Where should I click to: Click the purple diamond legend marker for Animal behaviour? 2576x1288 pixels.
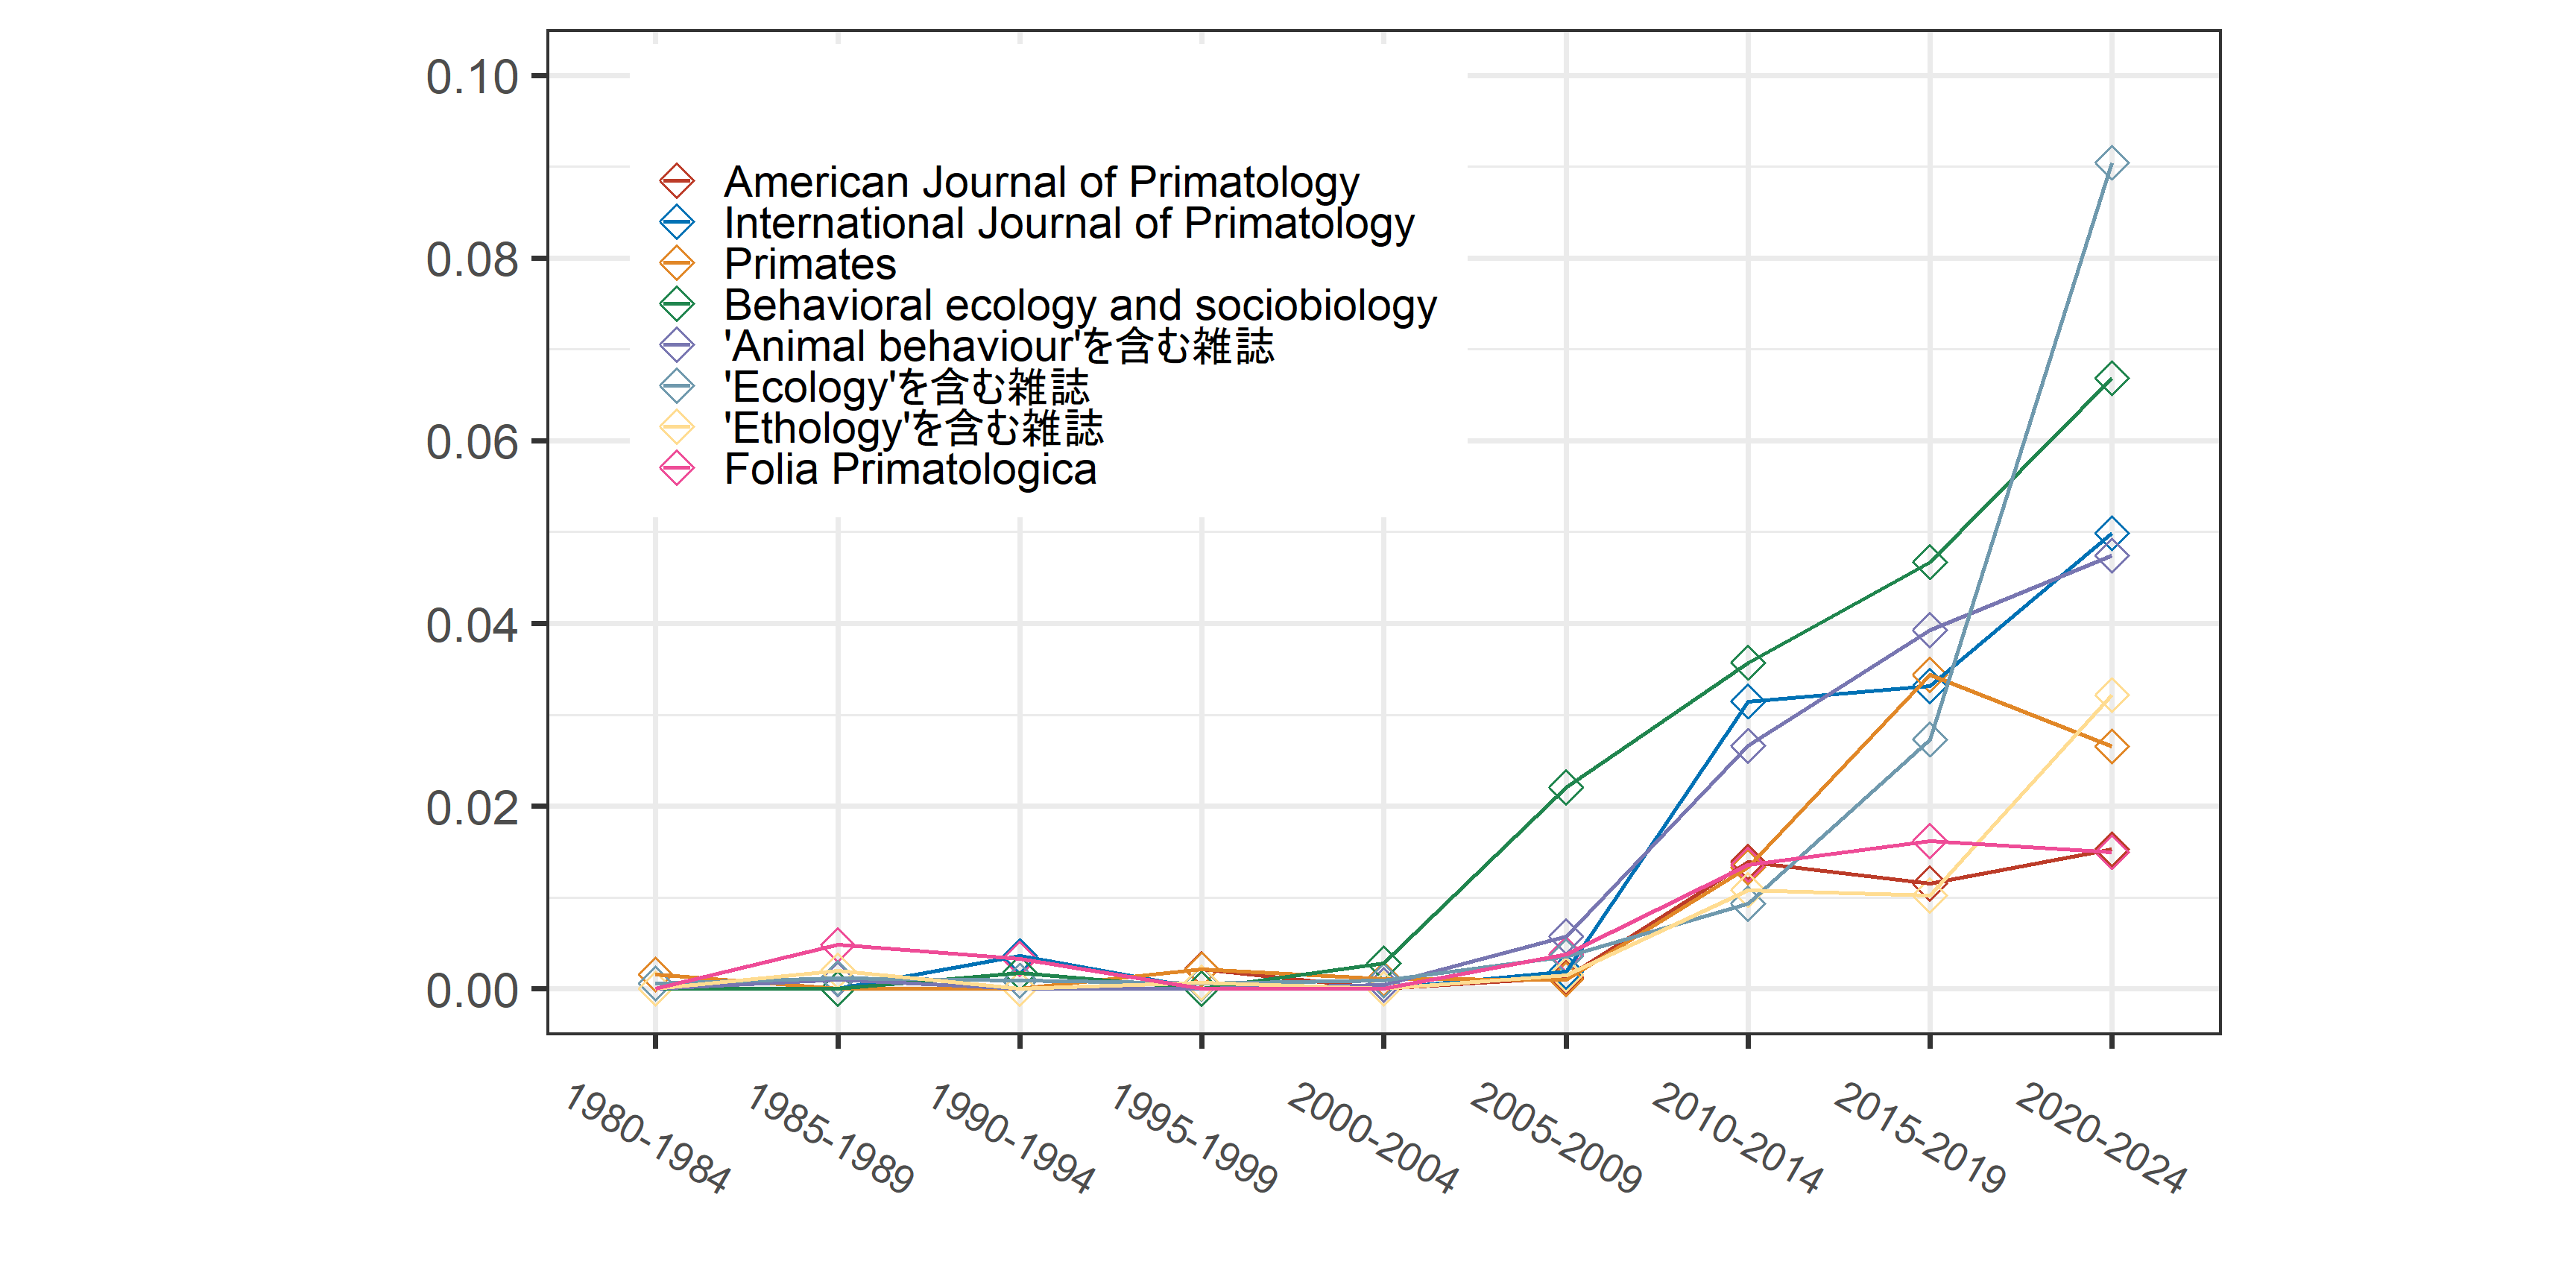tap(677, 346)
